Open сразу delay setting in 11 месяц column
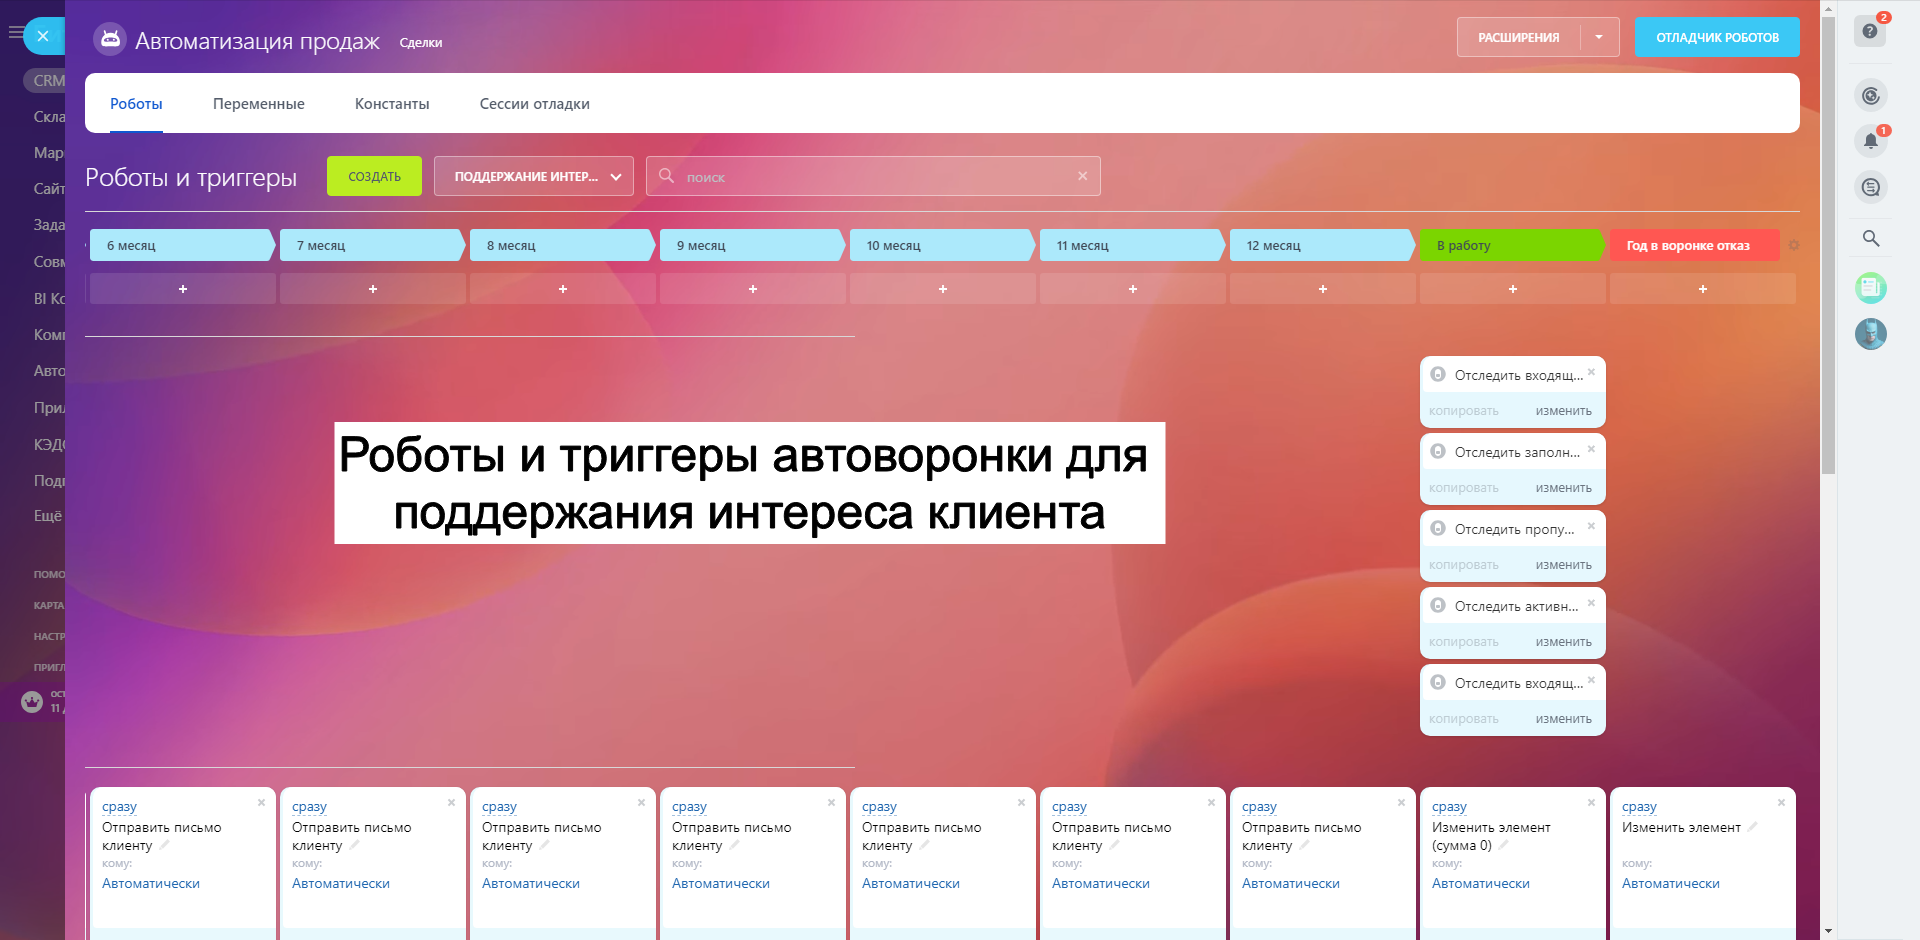The width and height of the screenshot is (1920, 940). 1069,806
